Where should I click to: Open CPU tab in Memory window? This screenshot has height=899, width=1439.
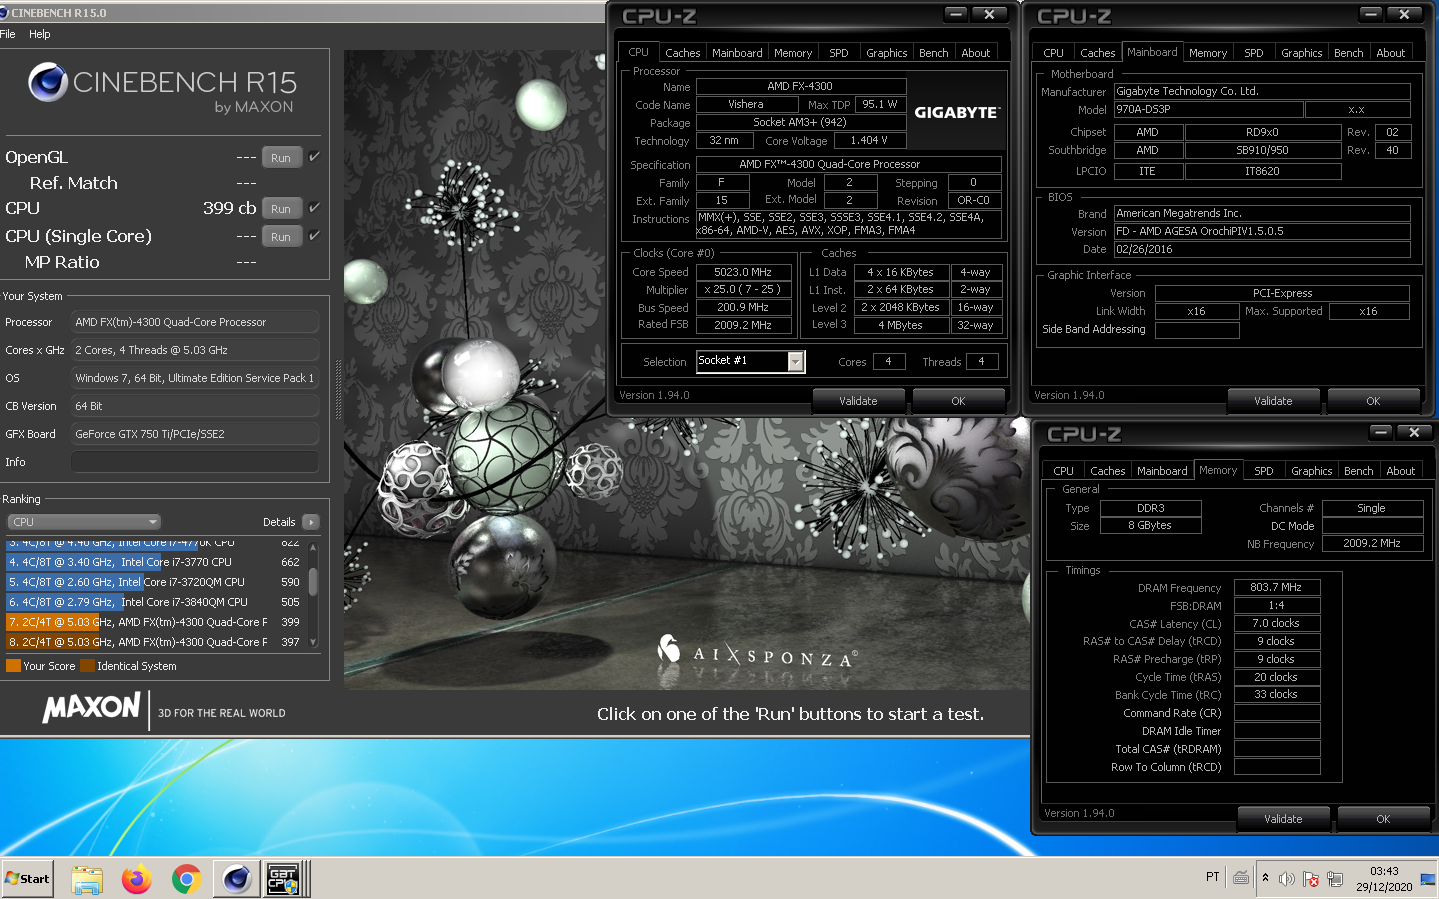(1064, 471)
